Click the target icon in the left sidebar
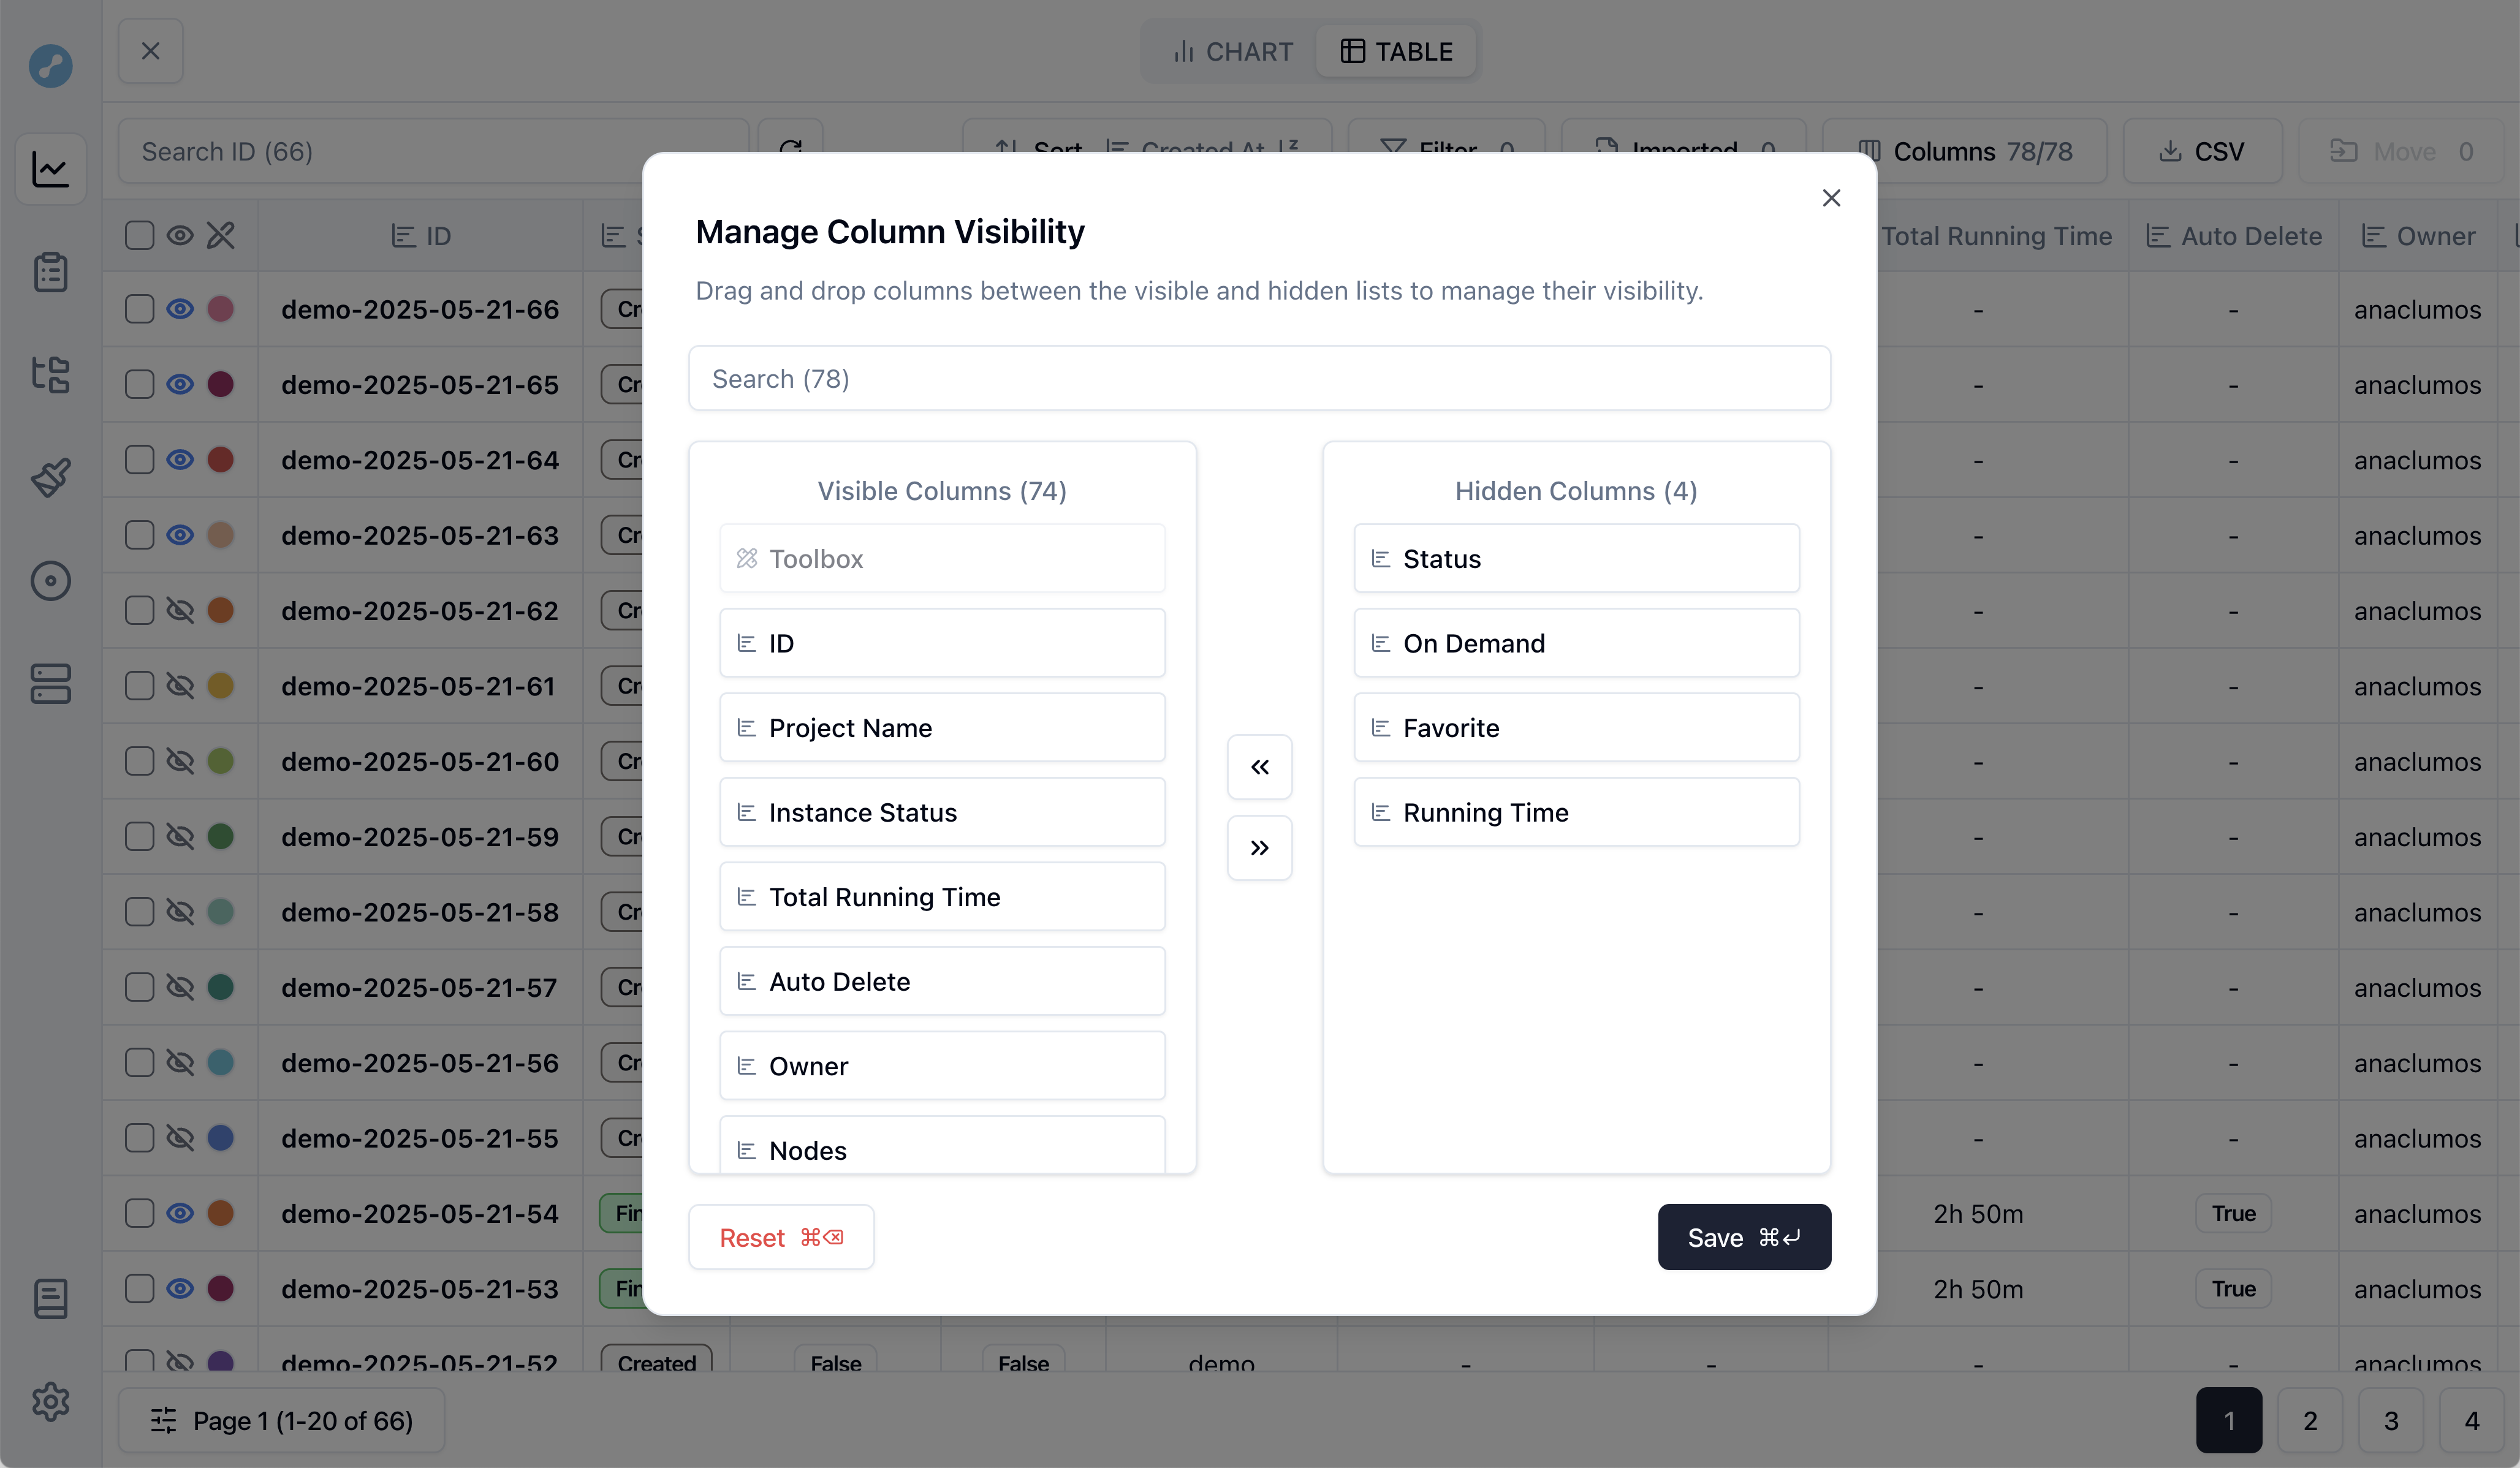2520x1468 pixels. (50, 580)
